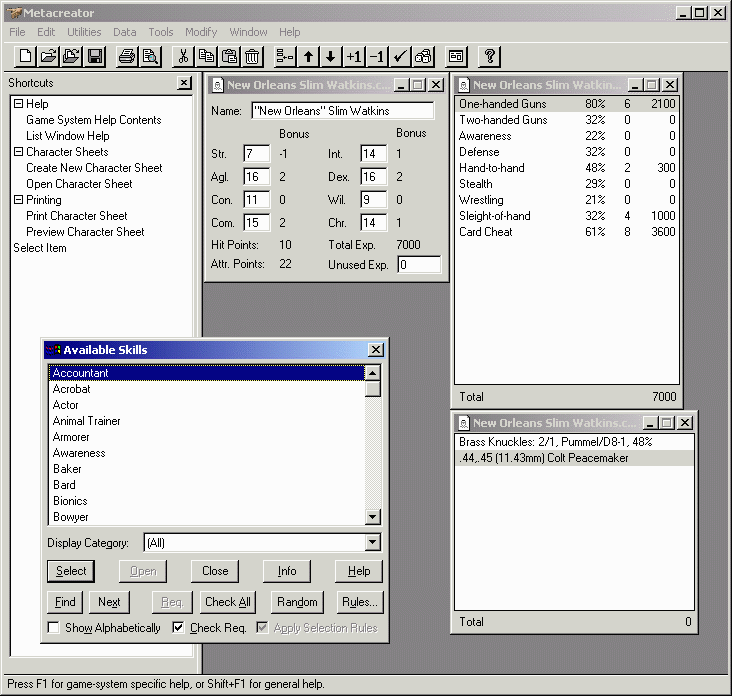Collapse the Printing tree node
This screenshot has height=696, width=732.
tap(18, 200)
